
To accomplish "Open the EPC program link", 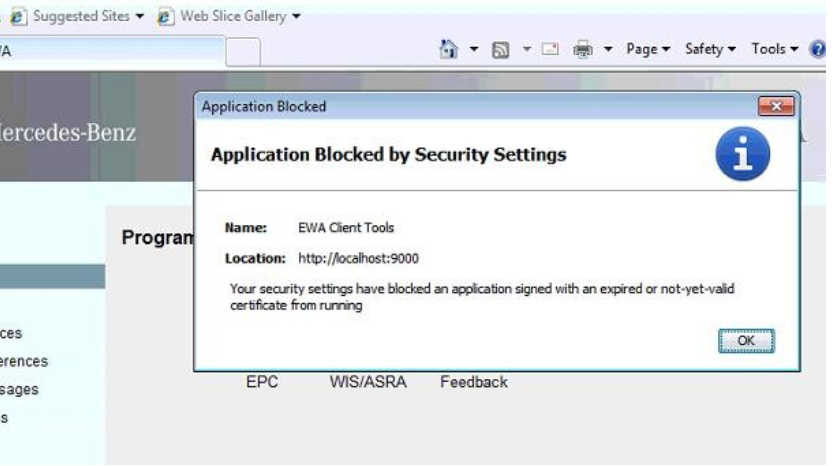I will coord(262,382).
